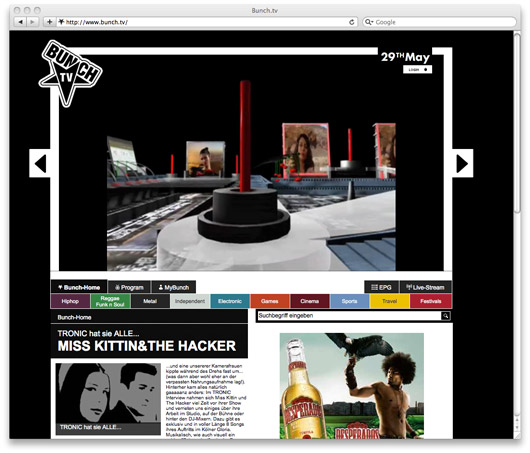Open the Miss Kittin article thumbnail
The height and width of the screenshot is (453, 530).
point(108,399)
